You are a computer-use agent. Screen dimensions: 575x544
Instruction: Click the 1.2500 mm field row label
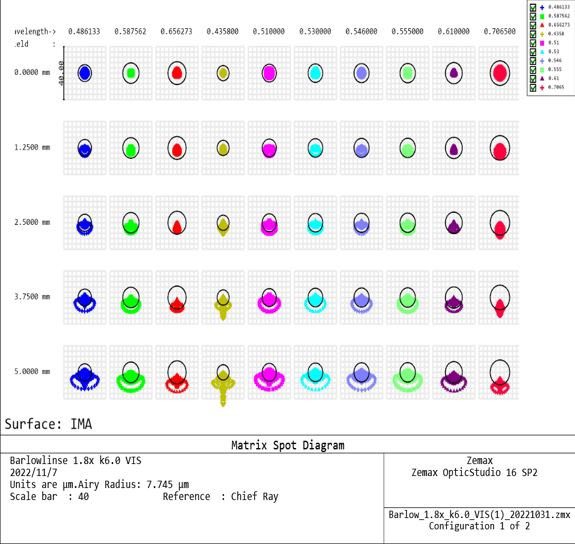[32, 147]
